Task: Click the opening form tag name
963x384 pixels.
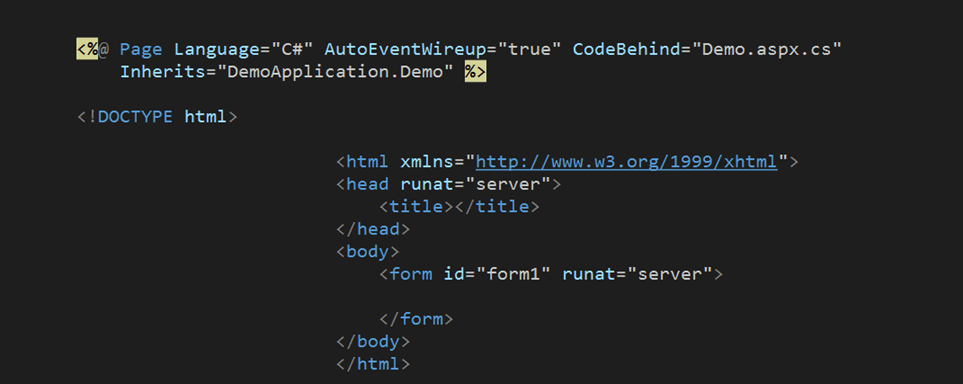Action: [x=411, y=274]
